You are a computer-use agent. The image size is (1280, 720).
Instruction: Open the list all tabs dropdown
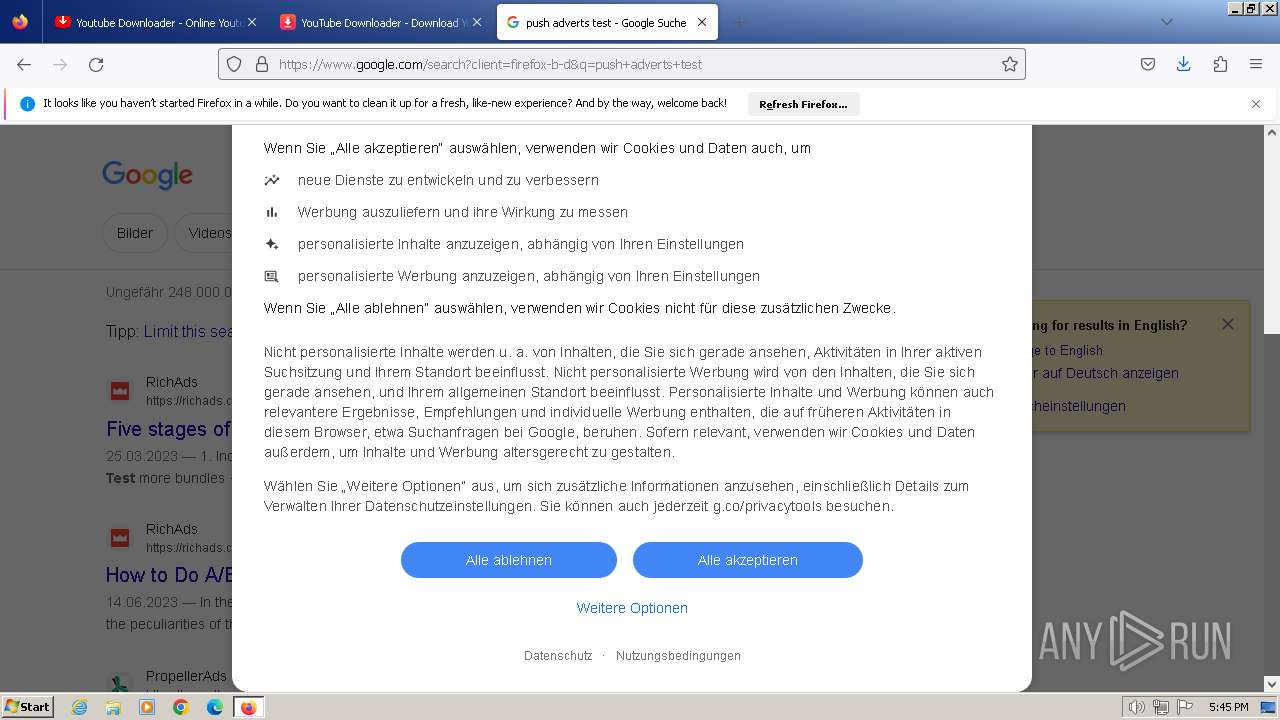click(1166, 22)
